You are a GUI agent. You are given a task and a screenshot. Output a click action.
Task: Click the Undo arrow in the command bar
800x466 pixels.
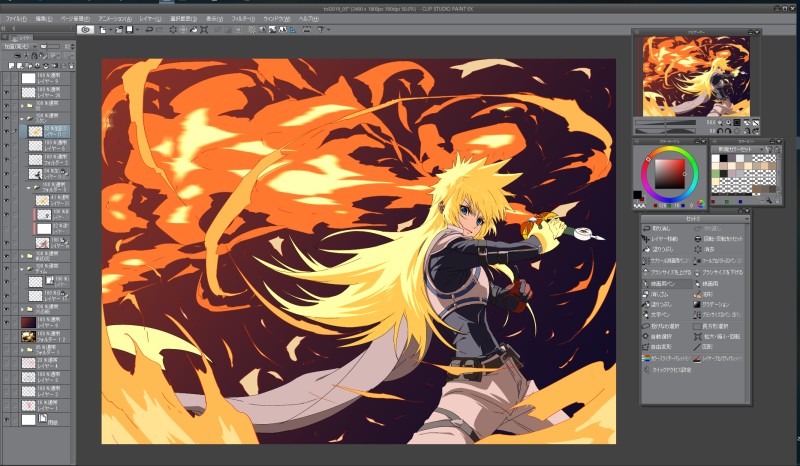149,30
